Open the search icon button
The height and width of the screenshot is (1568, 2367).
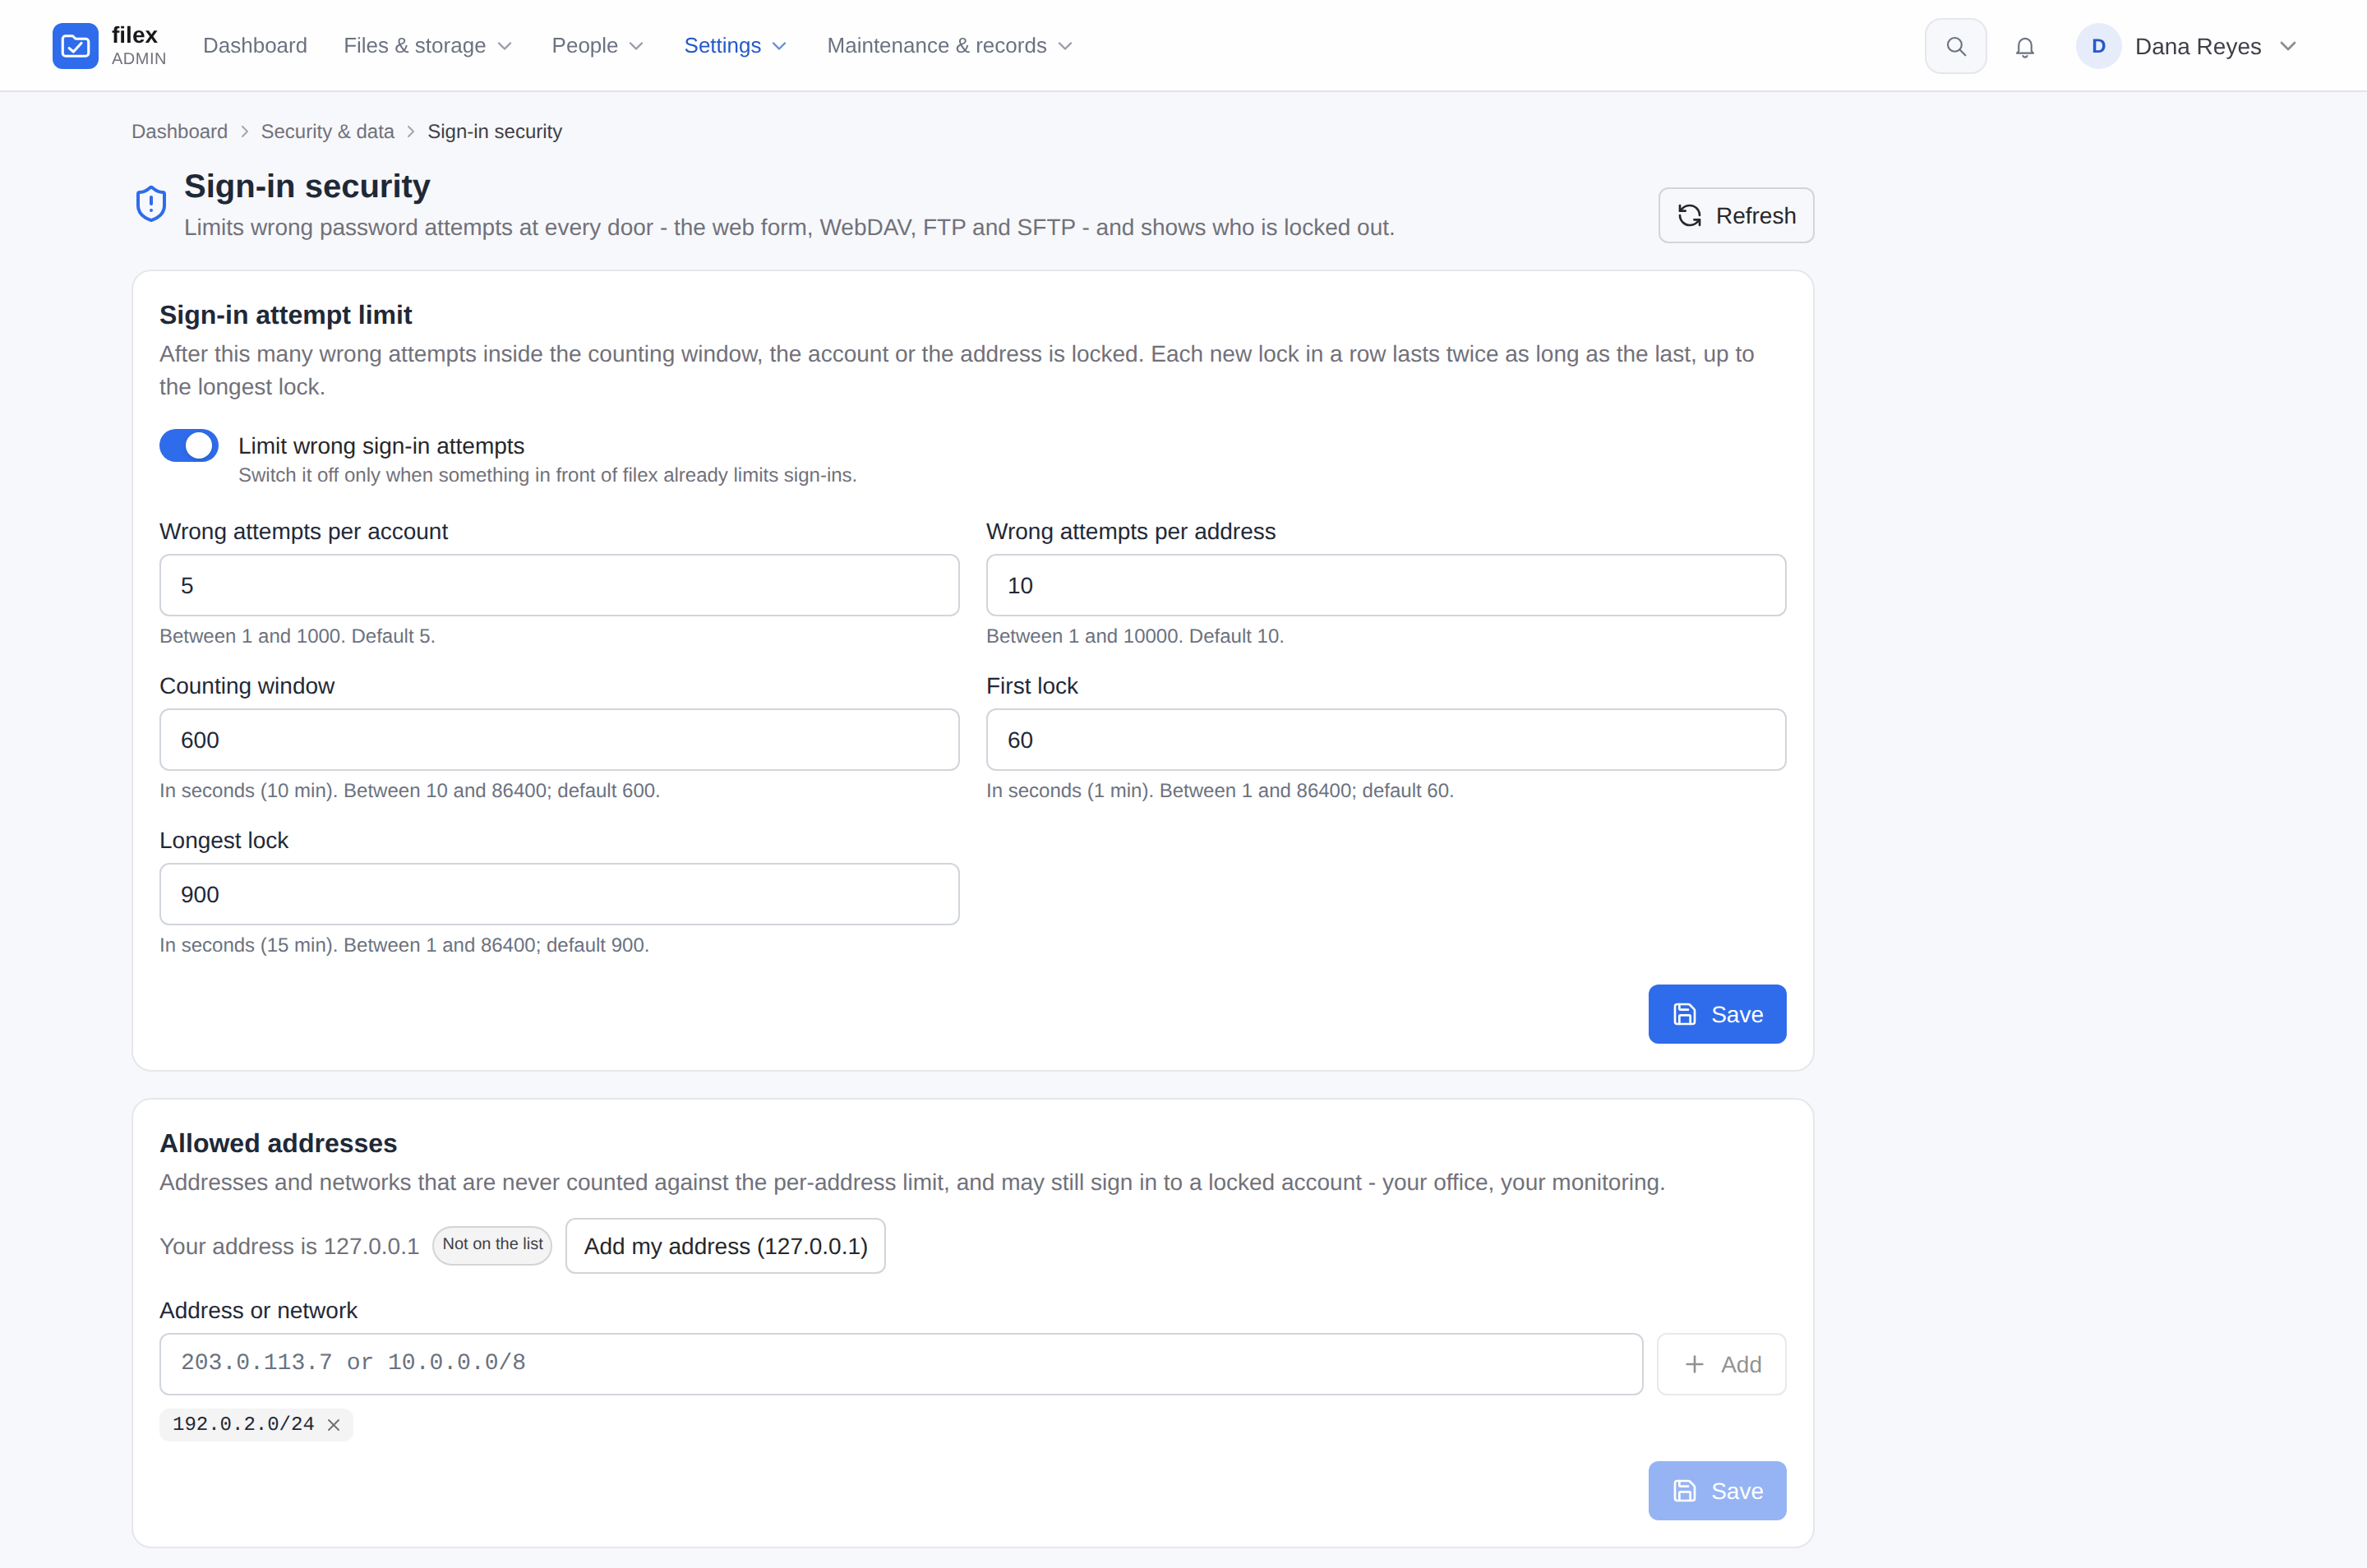(1955, 46)
